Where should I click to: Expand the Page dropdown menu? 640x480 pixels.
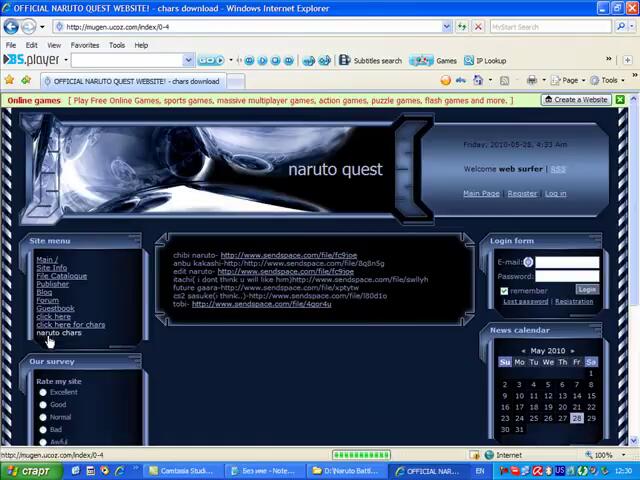click(x=572, y=81)
